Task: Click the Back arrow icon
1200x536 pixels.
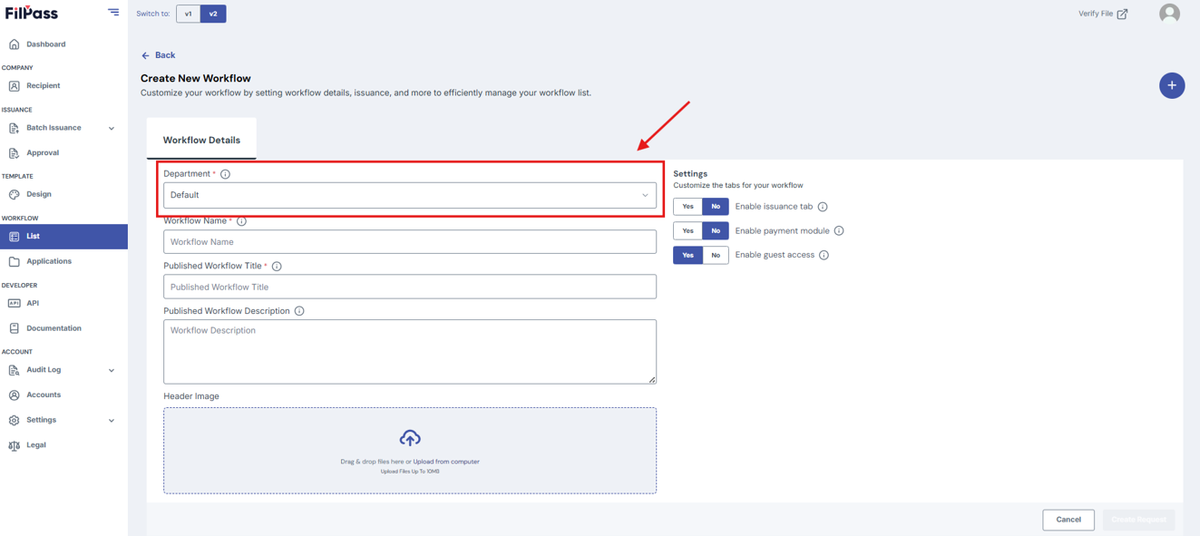Action: (x=145, y=55)
